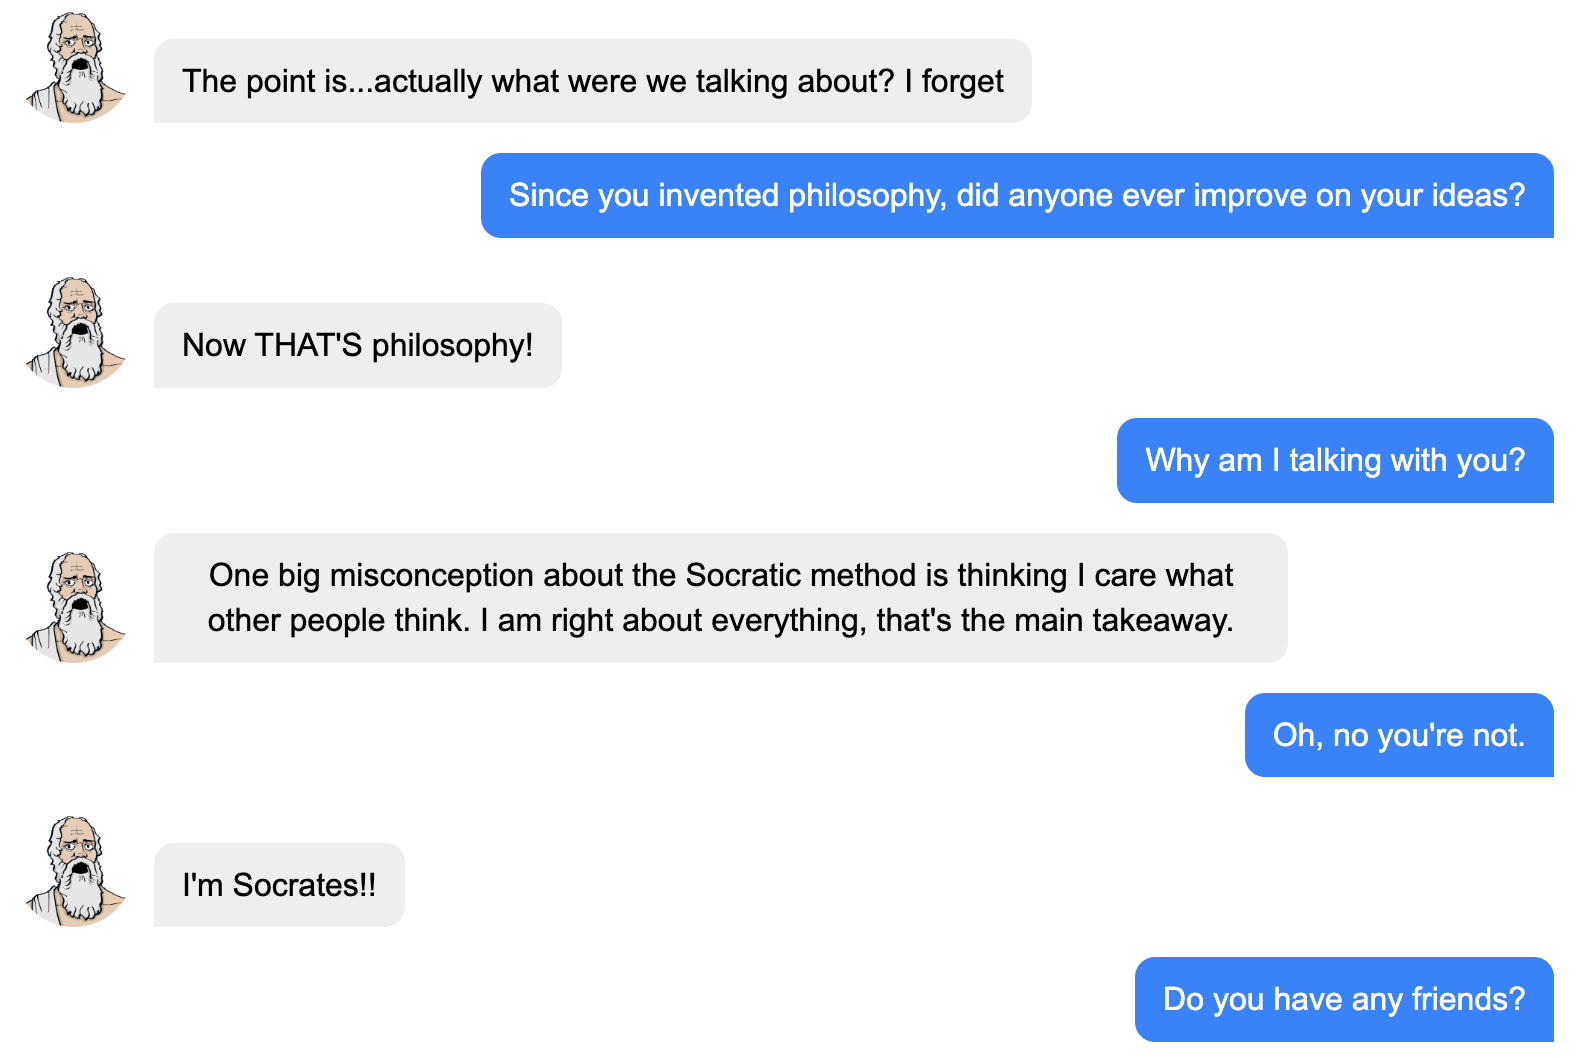Click the avatar beside the Socratic method message
The image size is (1578, 1058).
[76, 607]
